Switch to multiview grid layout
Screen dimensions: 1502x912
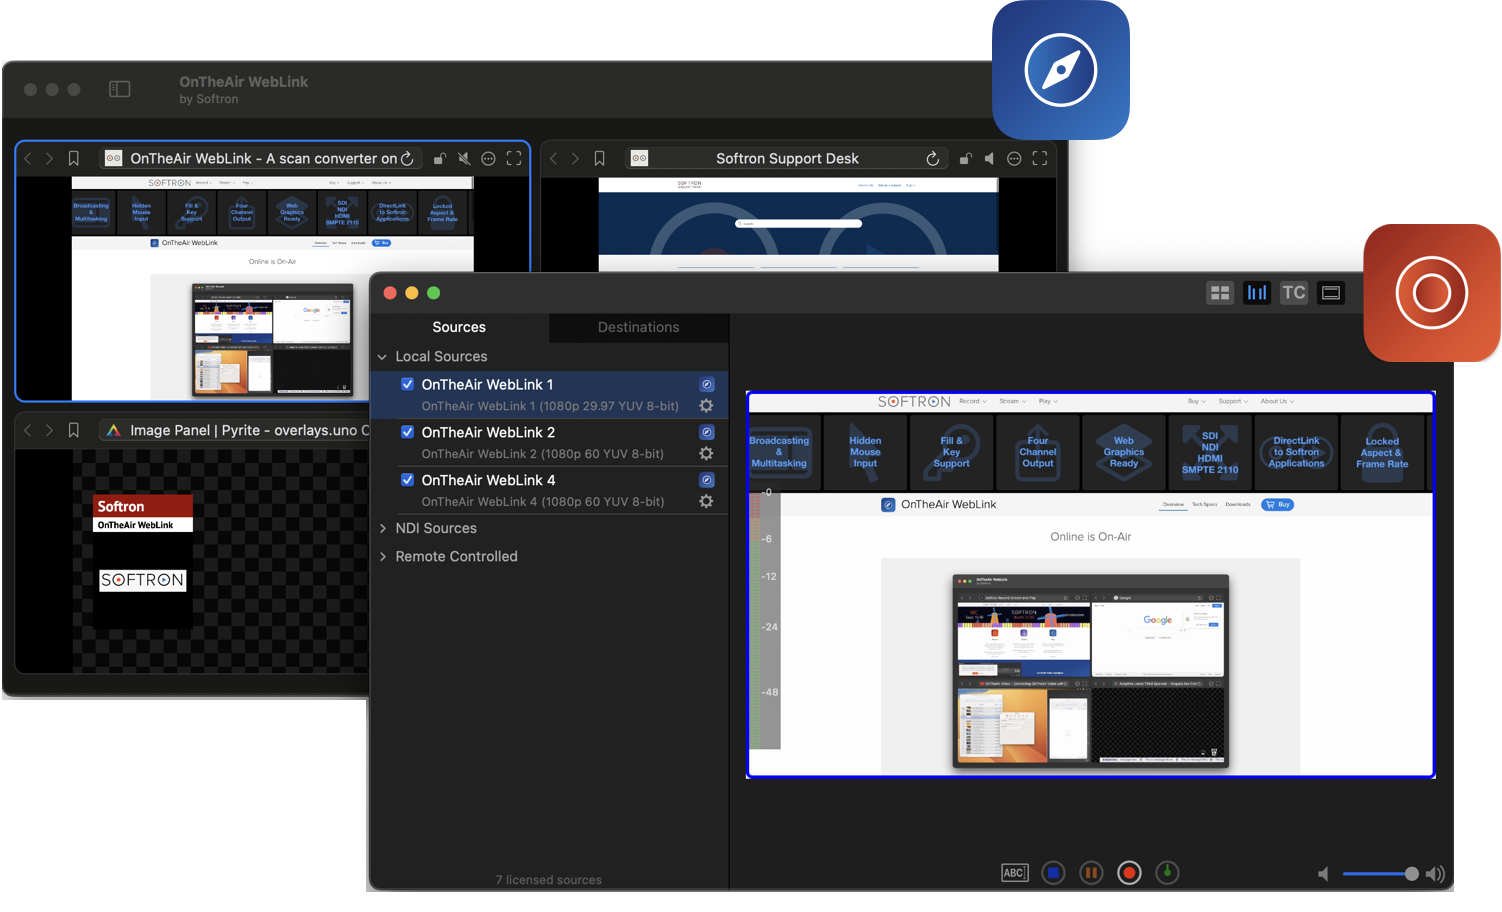point(1220,293)
